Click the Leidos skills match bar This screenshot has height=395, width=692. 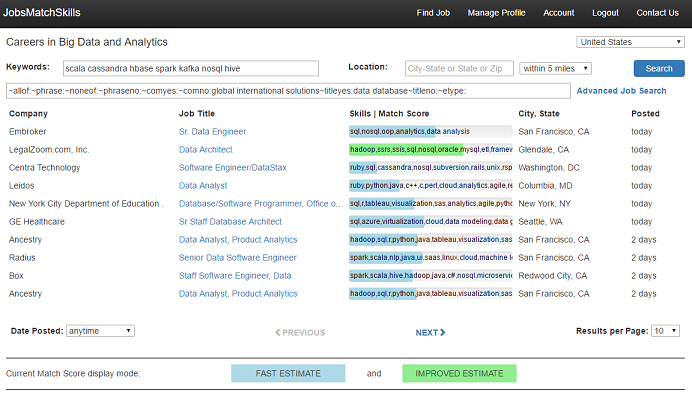(431, 186)
